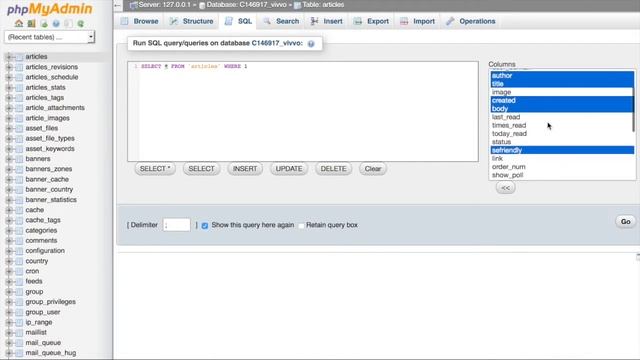Click the table icon beside categories
640x360 pixels.
tap(19, 230)
